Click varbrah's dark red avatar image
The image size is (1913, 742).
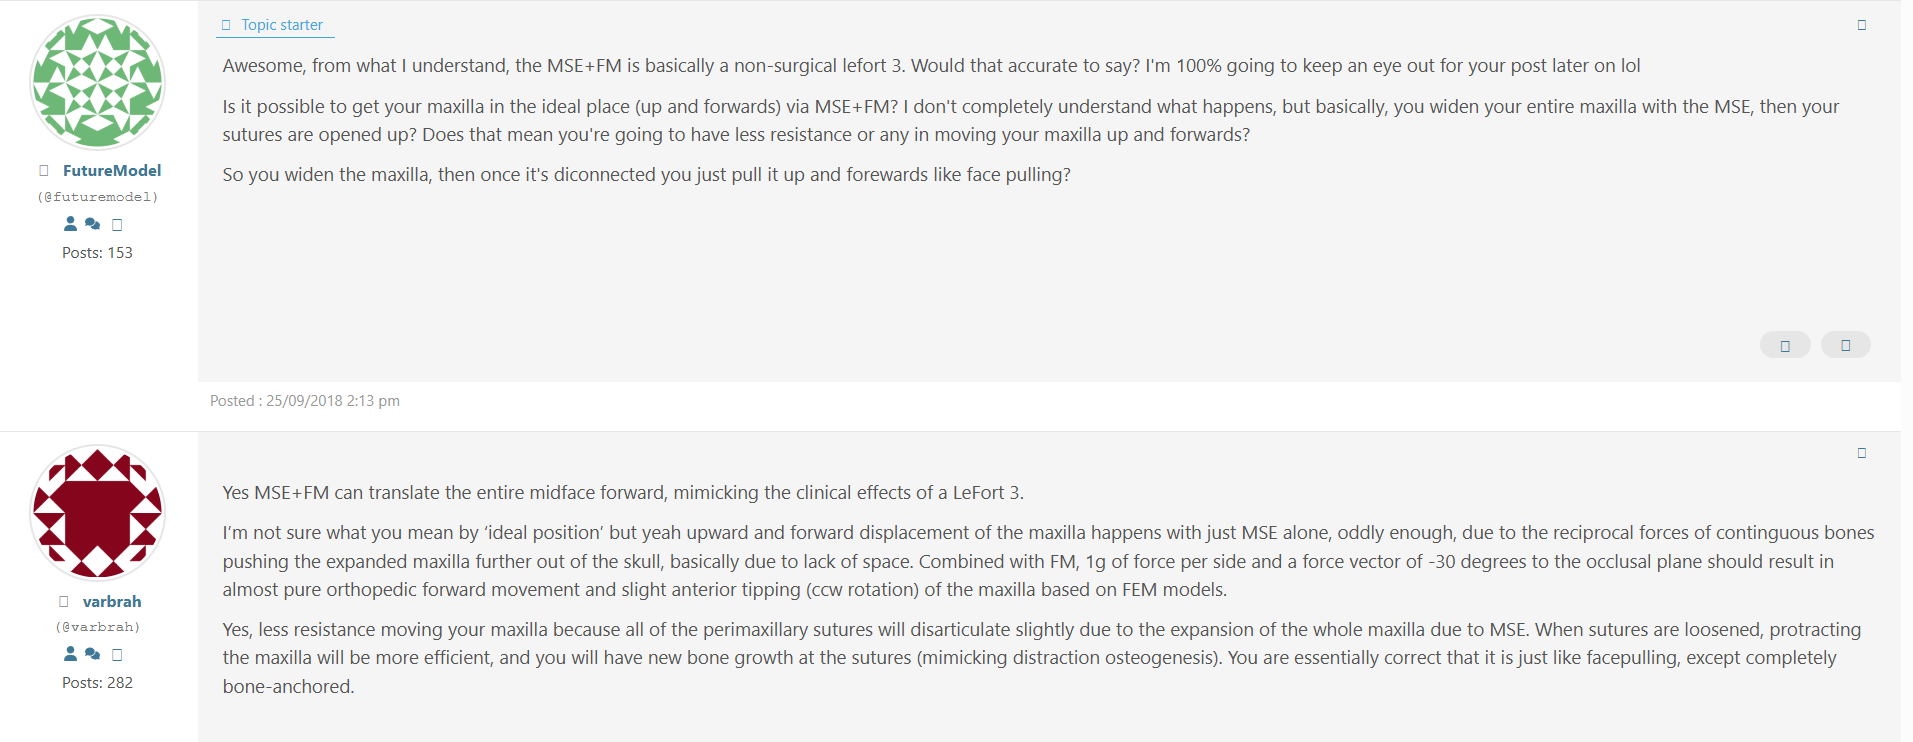click(98, 512)
